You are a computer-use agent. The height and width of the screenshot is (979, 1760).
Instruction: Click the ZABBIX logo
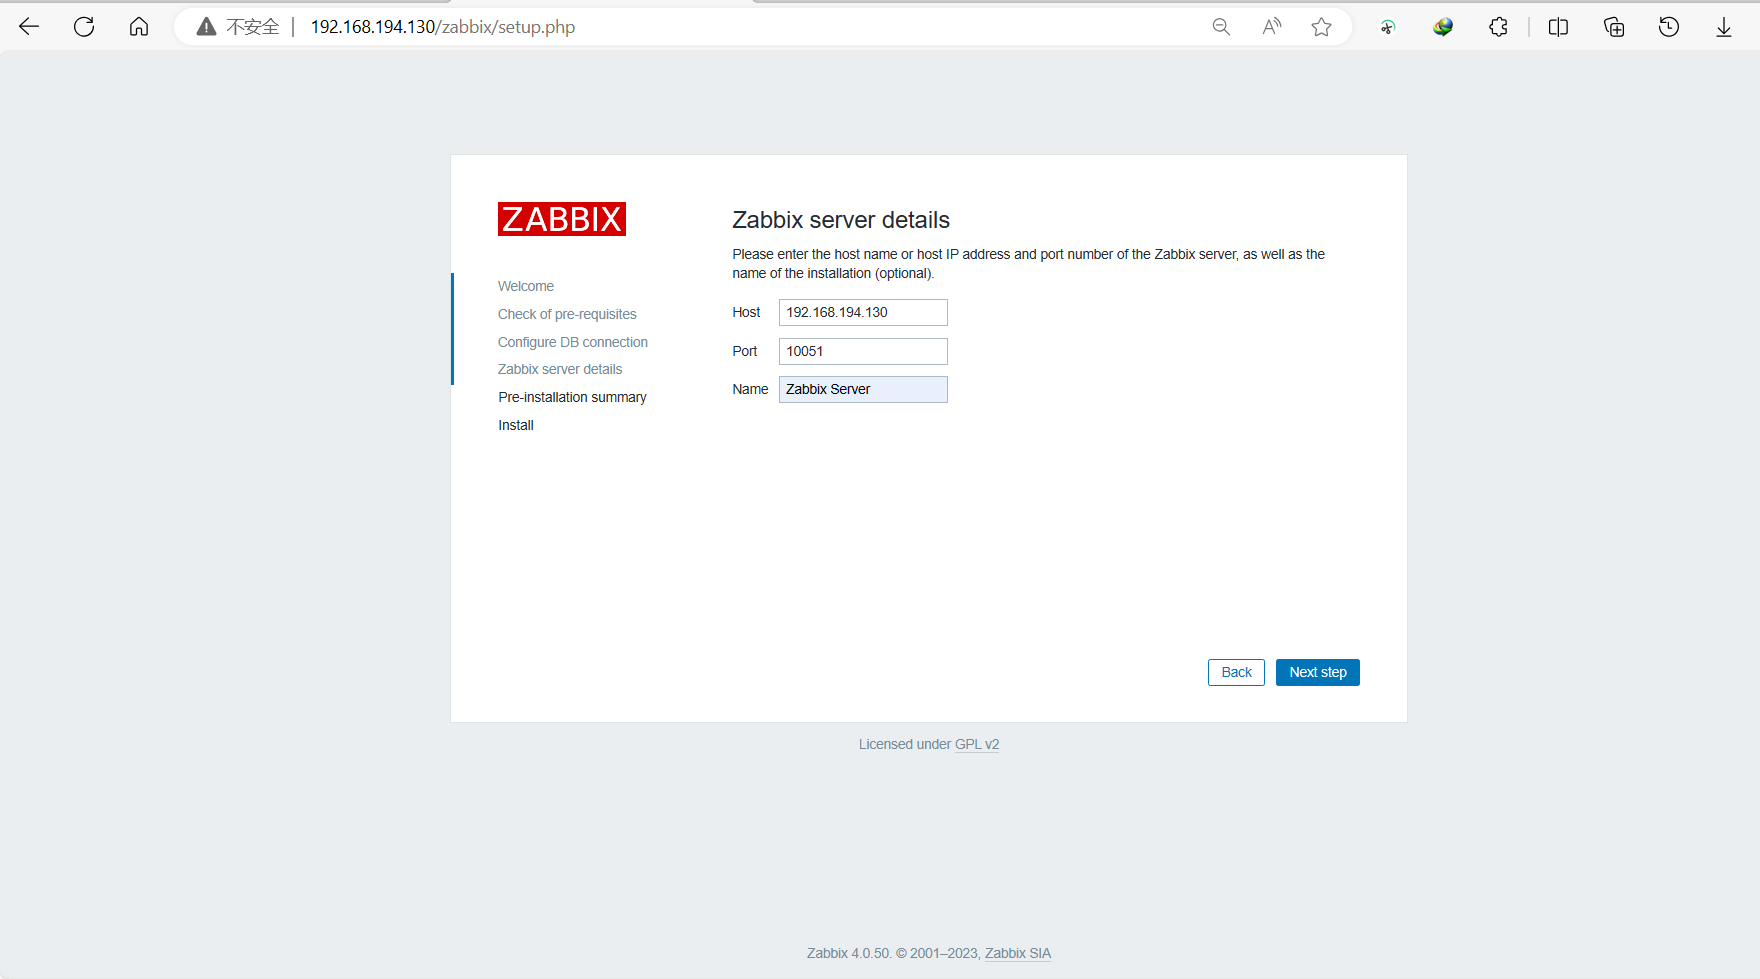562,219
